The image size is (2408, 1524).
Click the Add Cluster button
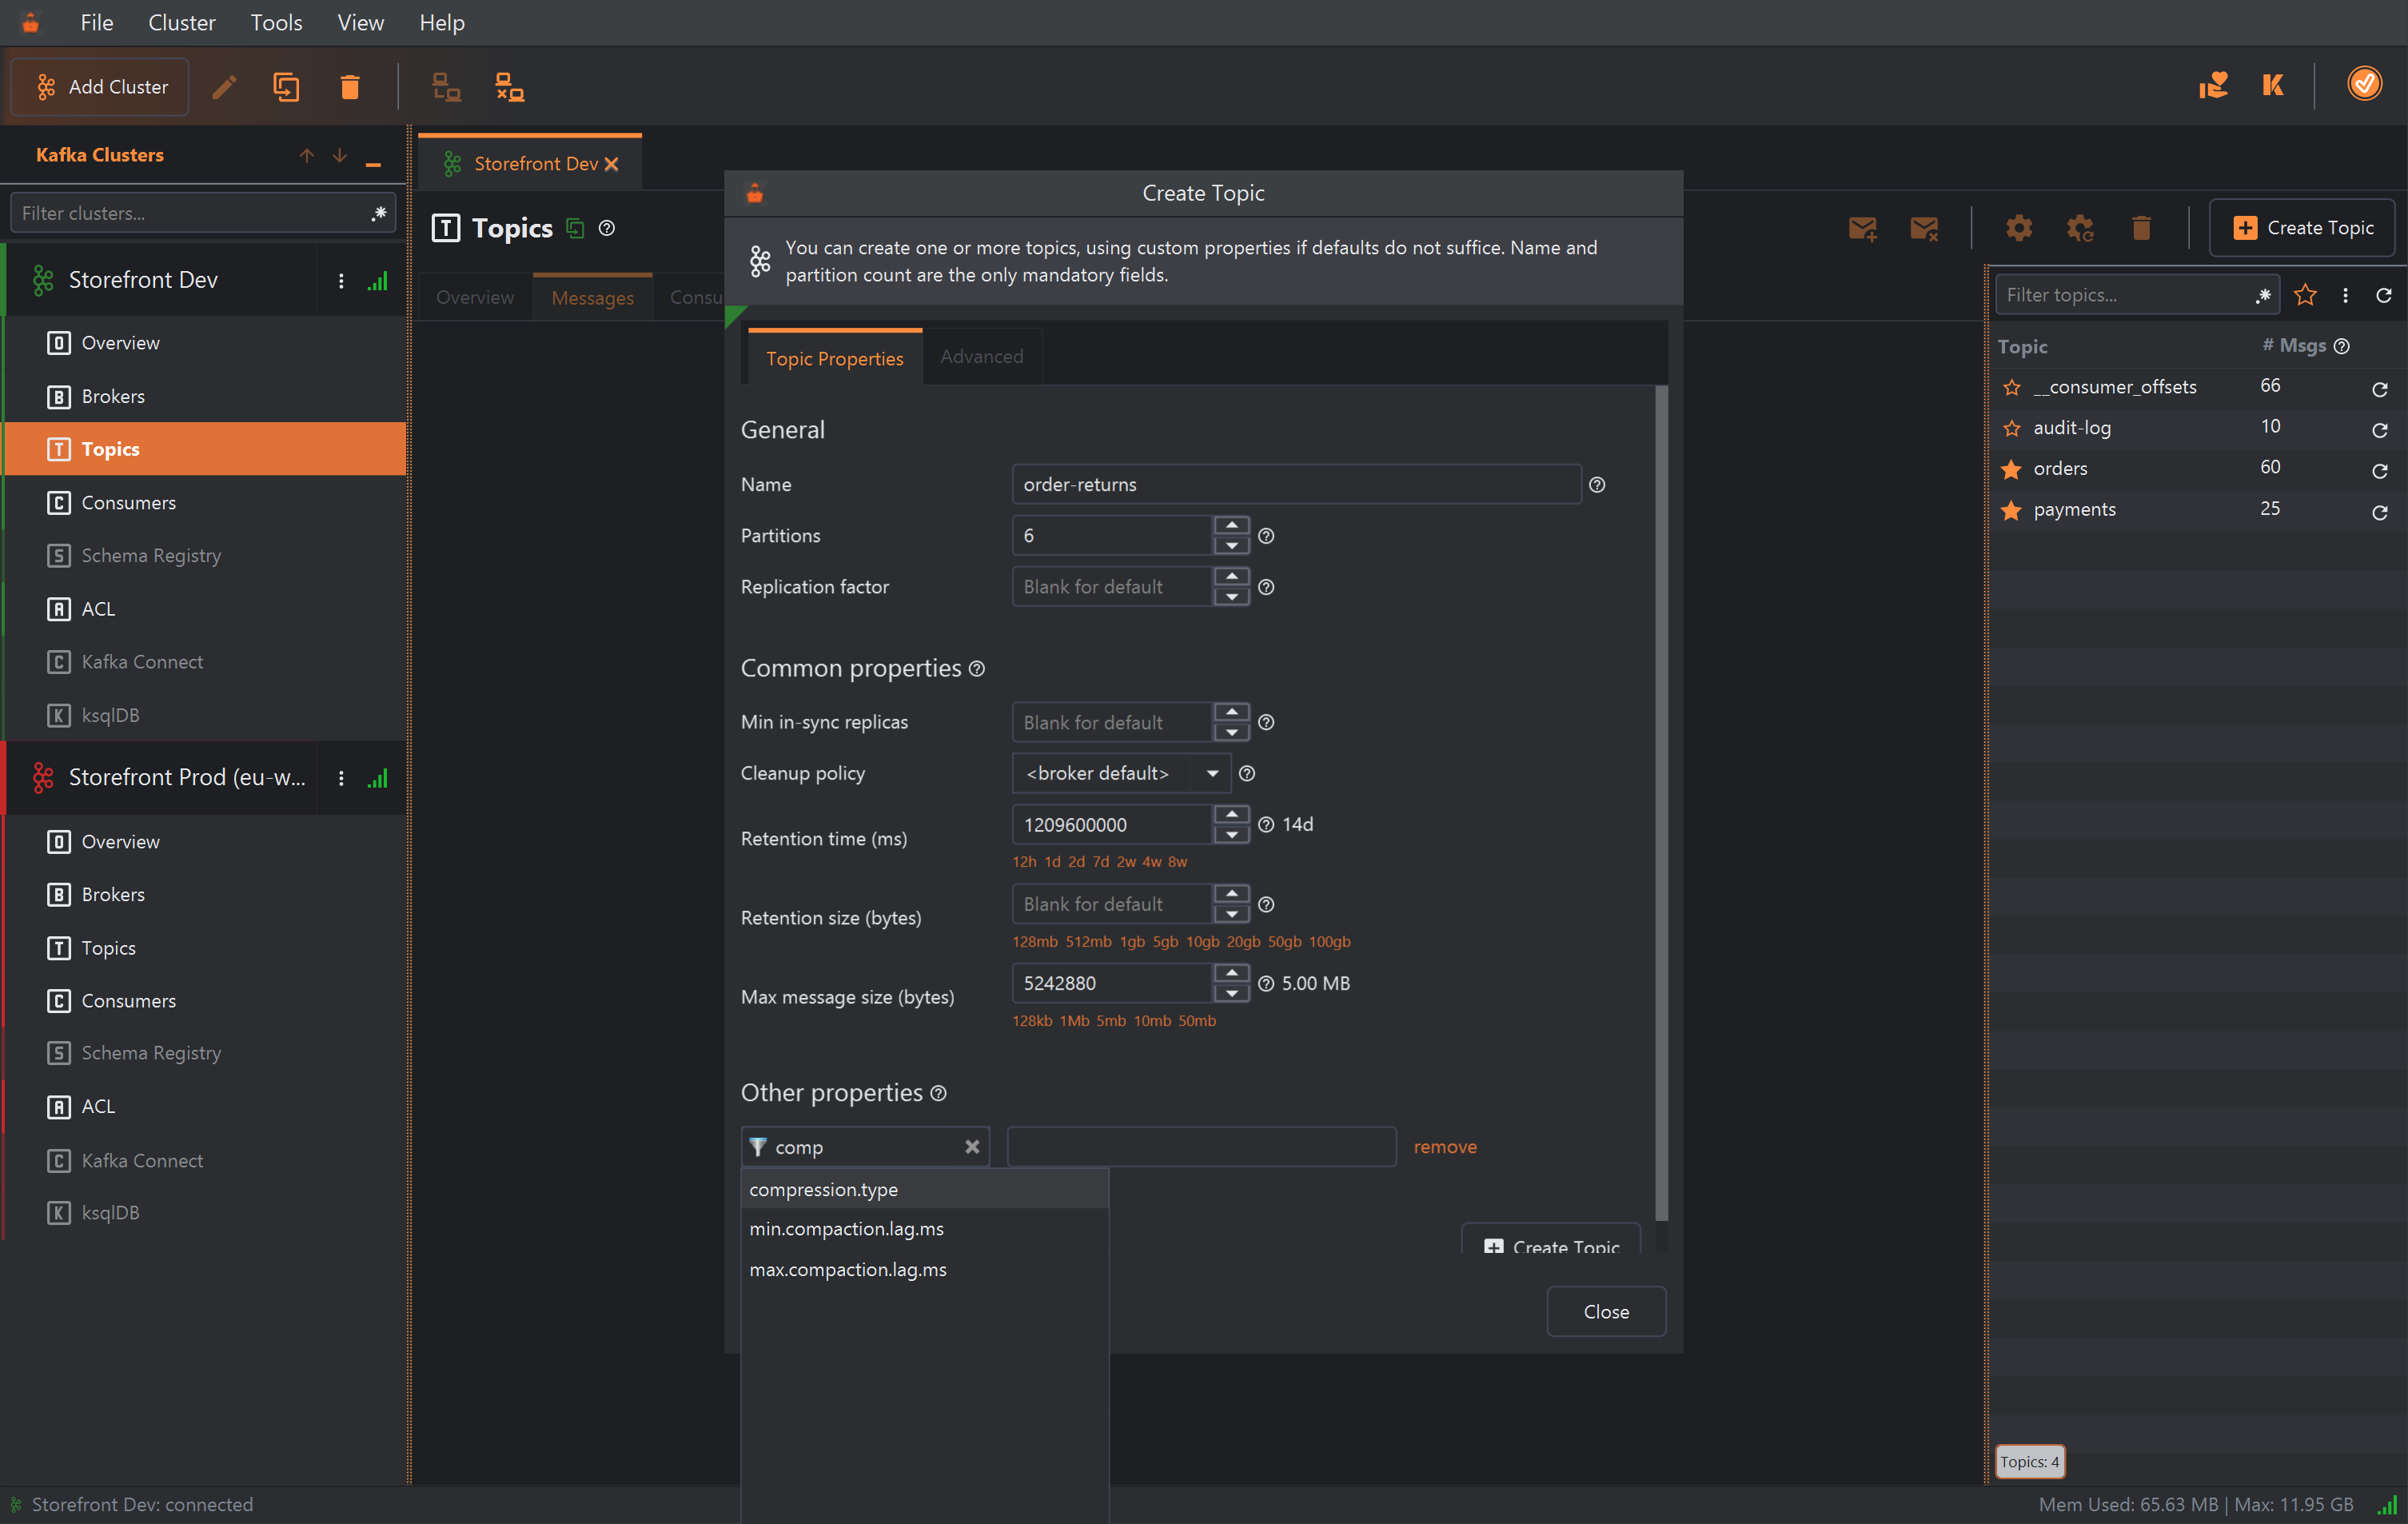pos(100,87)
